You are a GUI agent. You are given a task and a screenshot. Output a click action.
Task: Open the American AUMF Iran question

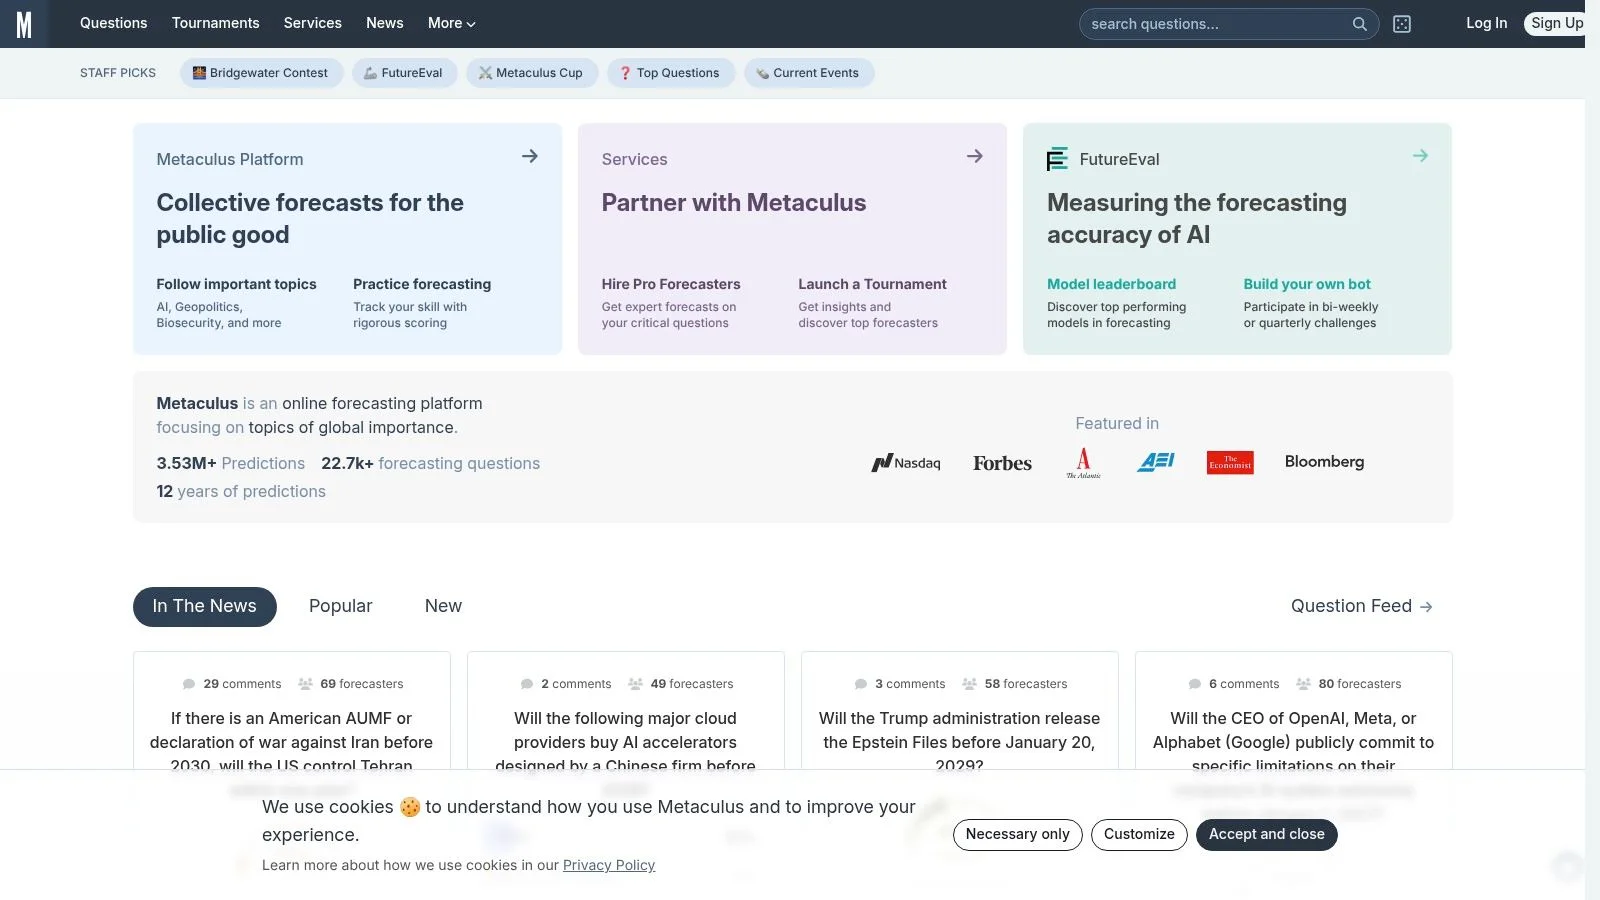click(x=291, y=742)
